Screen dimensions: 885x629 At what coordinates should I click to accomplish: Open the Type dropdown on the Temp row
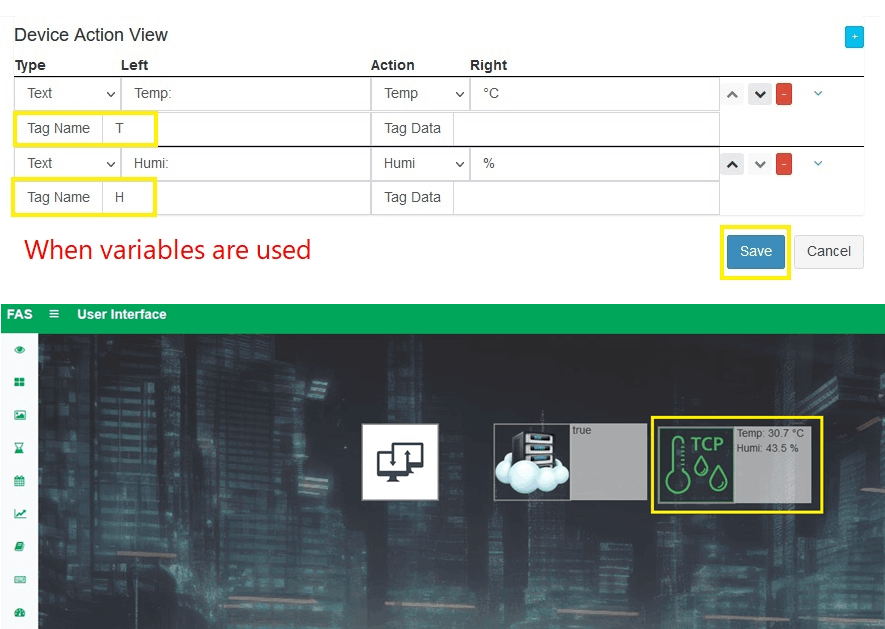pos(67,94)
